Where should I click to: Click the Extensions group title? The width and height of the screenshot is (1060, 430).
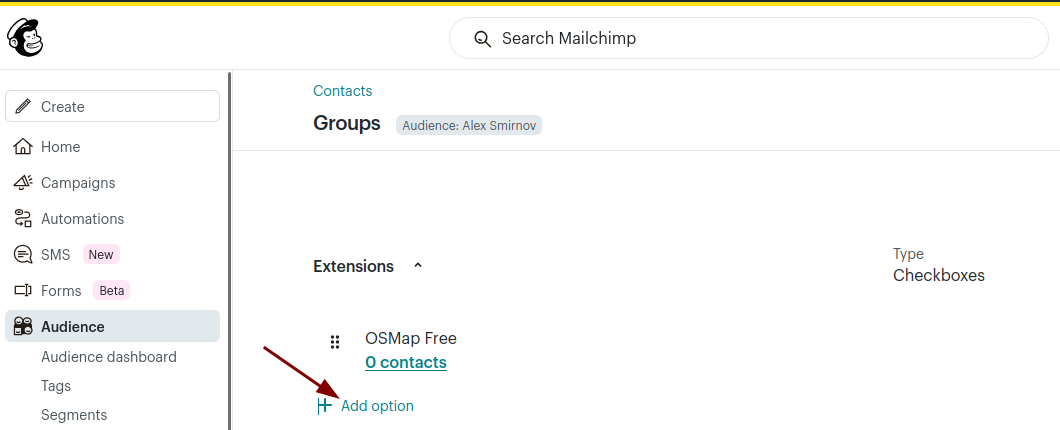[354, 266]
